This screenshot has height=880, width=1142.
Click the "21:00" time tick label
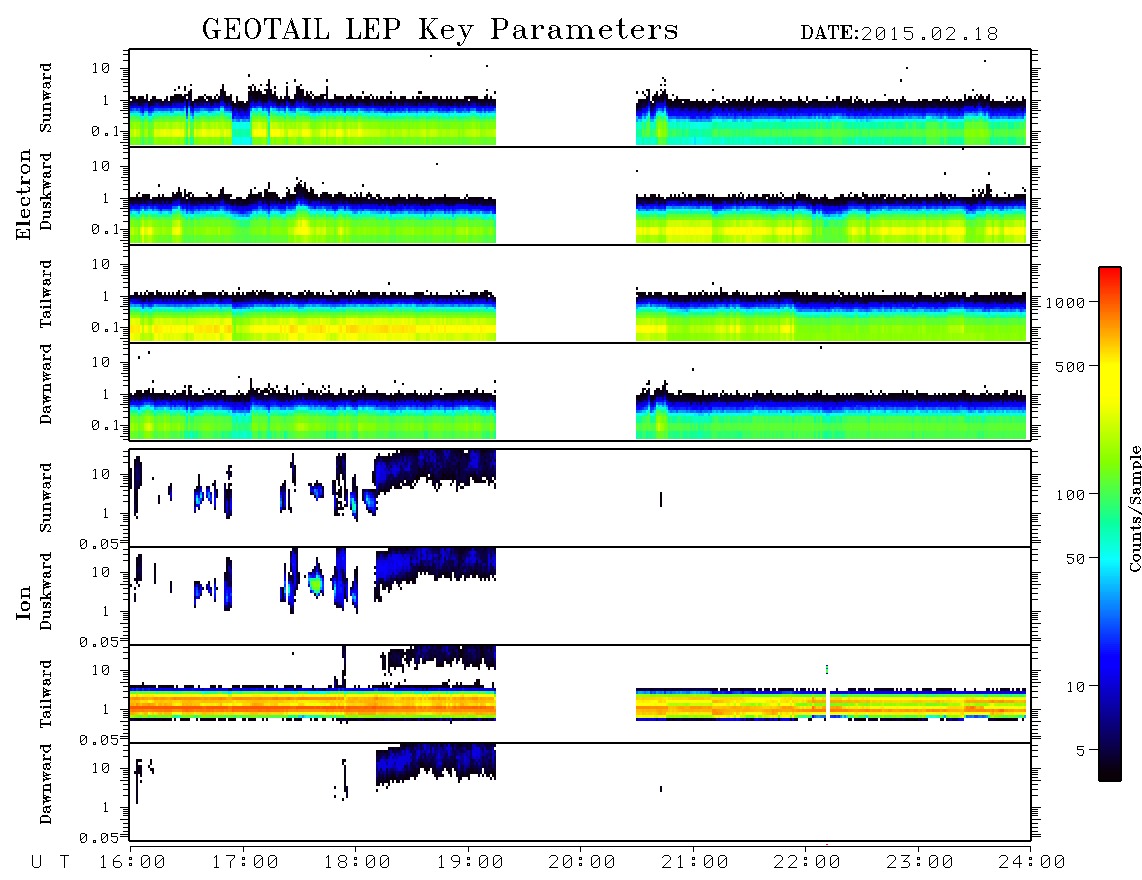point(695,863)
